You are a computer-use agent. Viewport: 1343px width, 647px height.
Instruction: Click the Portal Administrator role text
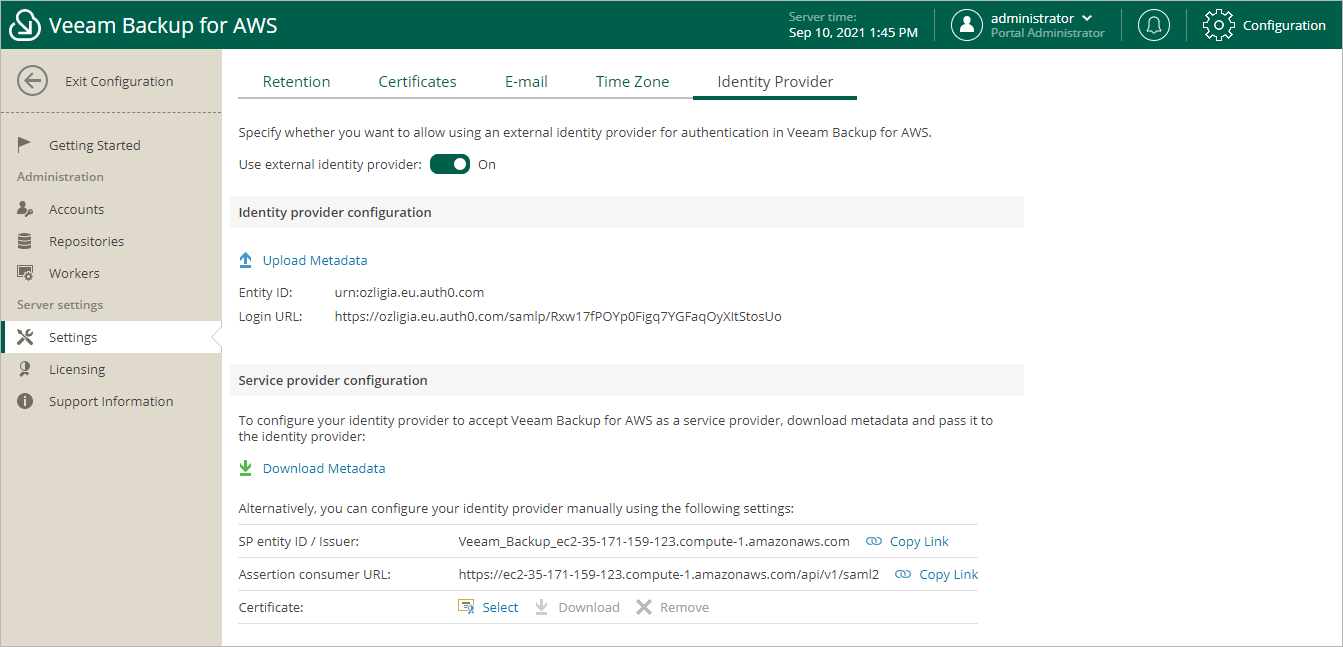1048,33
